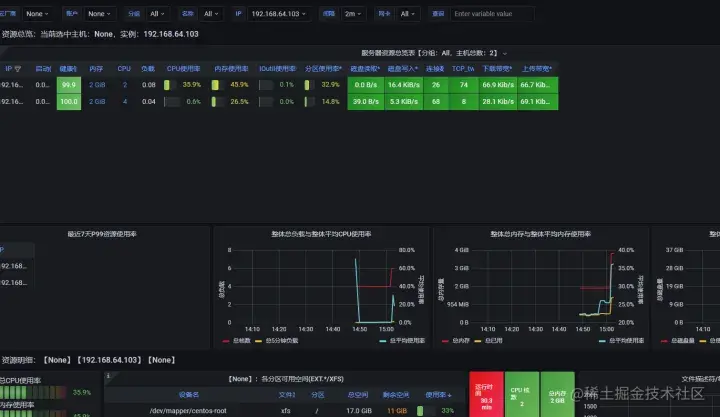The height and width of the screenshot is (417, 720).
Task: Click the 74 TCP_tw cell
Action: 464,85
